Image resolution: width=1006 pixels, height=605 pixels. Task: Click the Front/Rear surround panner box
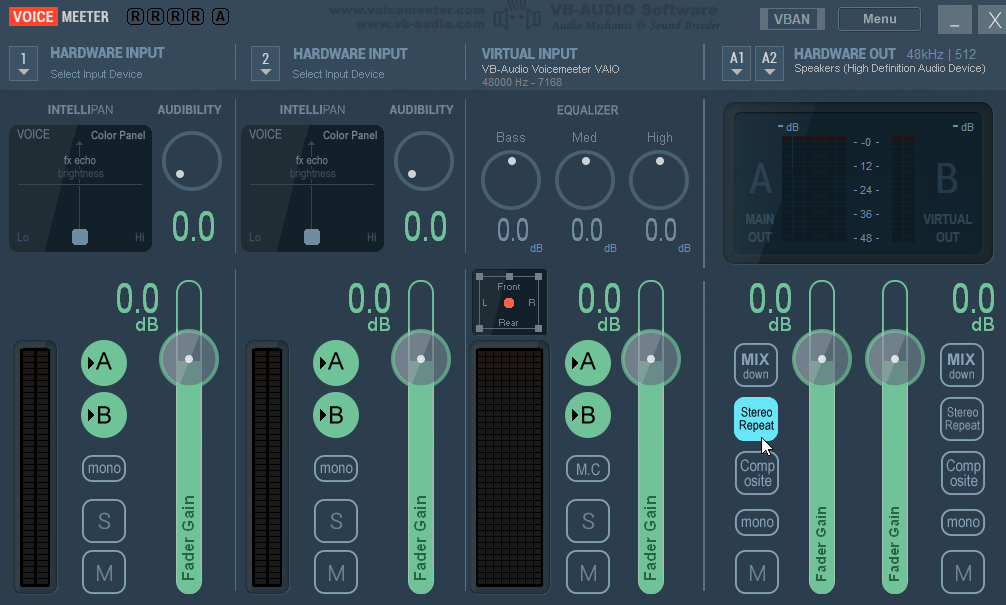click(509, 303)
